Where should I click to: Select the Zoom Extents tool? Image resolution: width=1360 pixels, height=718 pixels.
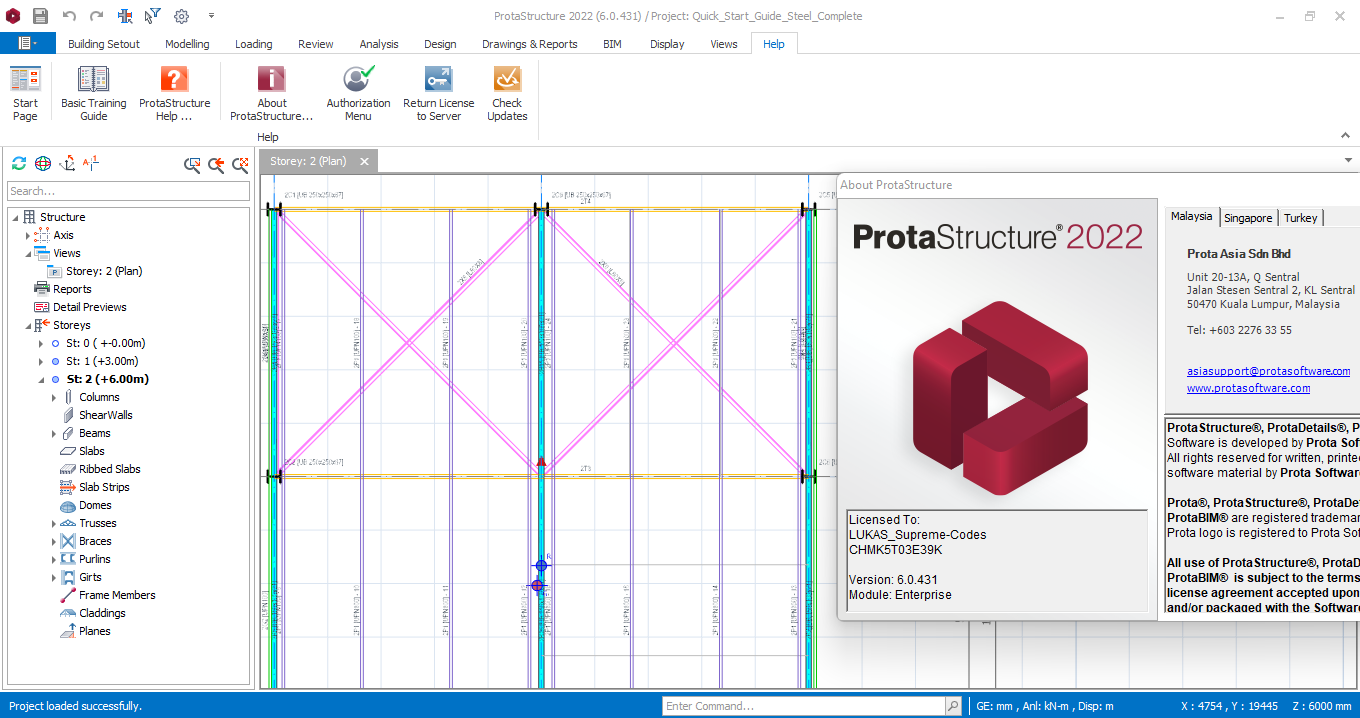tap(240, 165)
